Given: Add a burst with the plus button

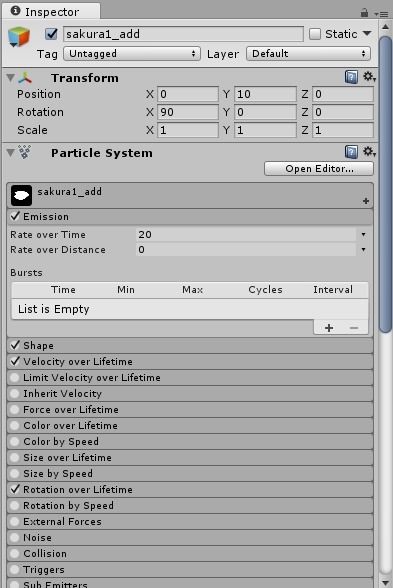Looking at the screenshot, I should pyautogui.click(x=329, y=328).
